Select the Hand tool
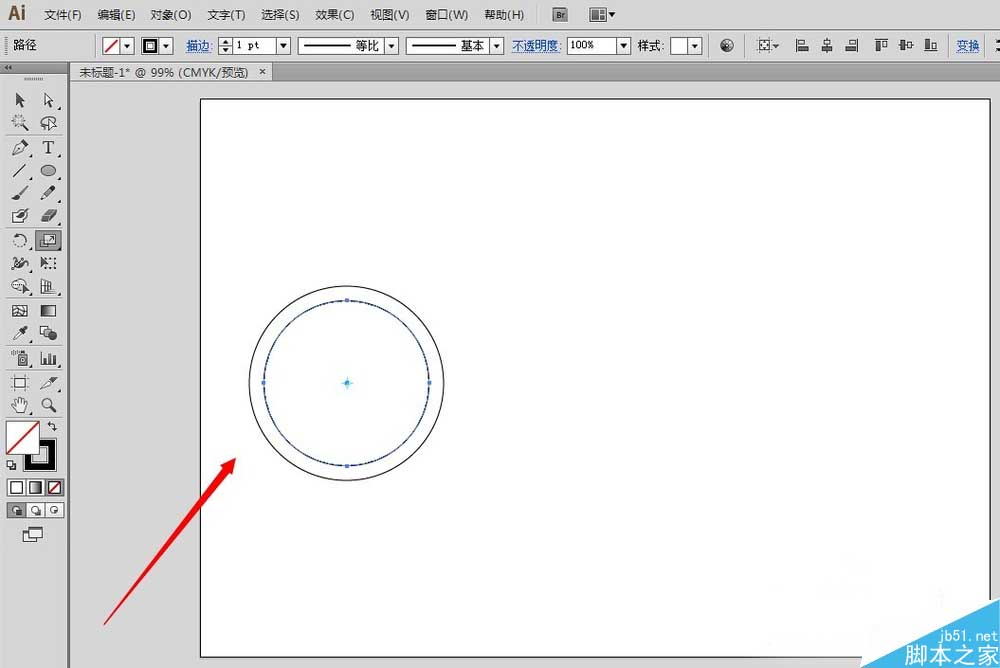The image size is (1000, 668). pyautogui.click(x=20, y=405)
